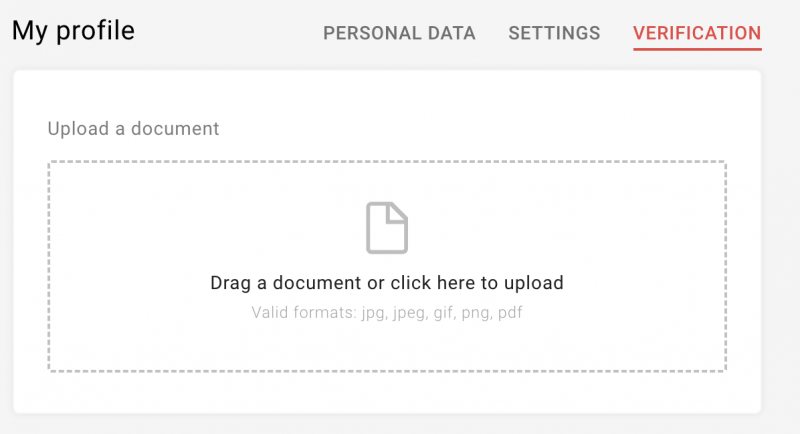
Task: Click 'jpg' in the valid formats line
Action: click(373, 313)
